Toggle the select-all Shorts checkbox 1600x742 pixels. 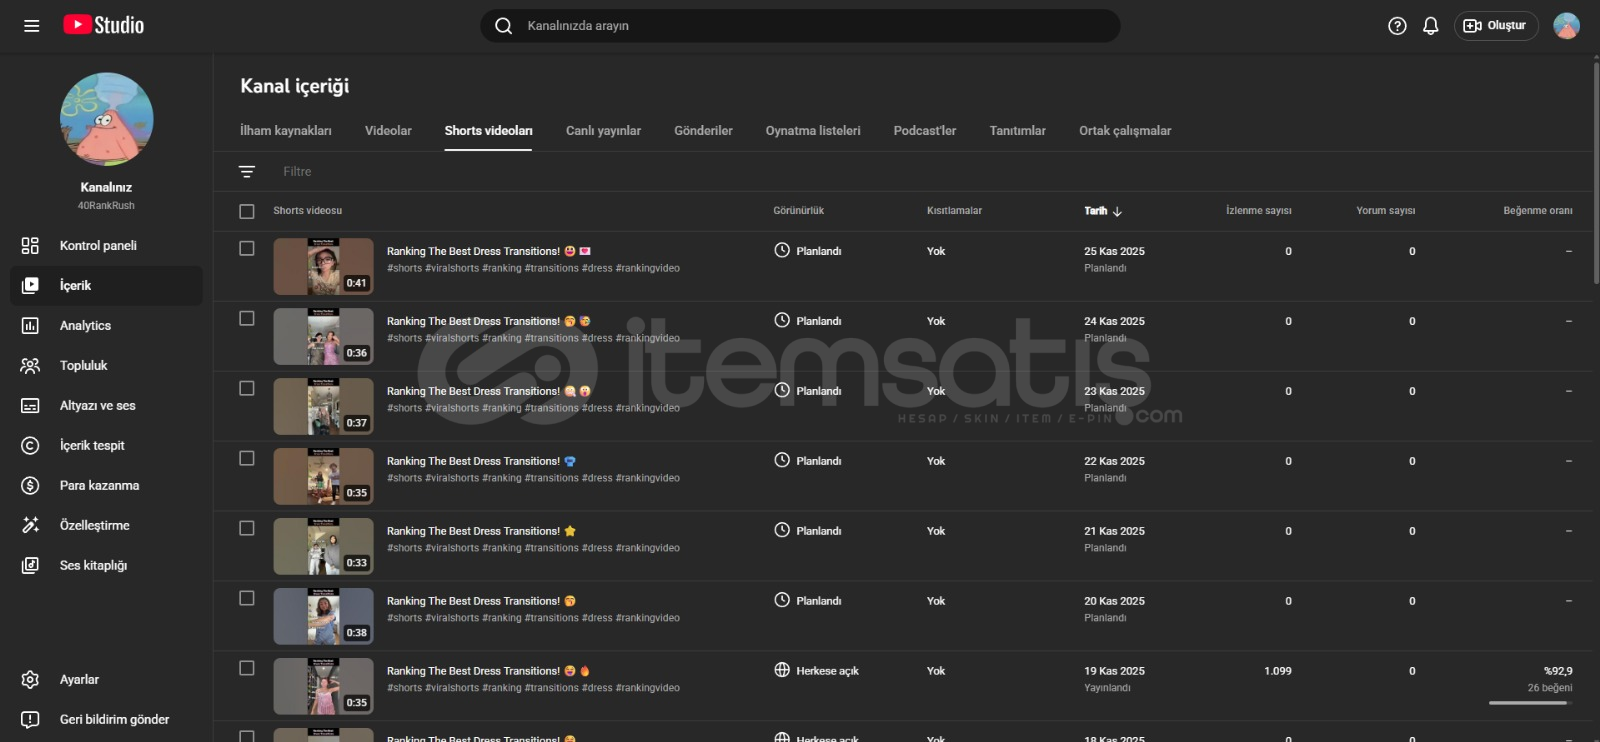point(247,211)
